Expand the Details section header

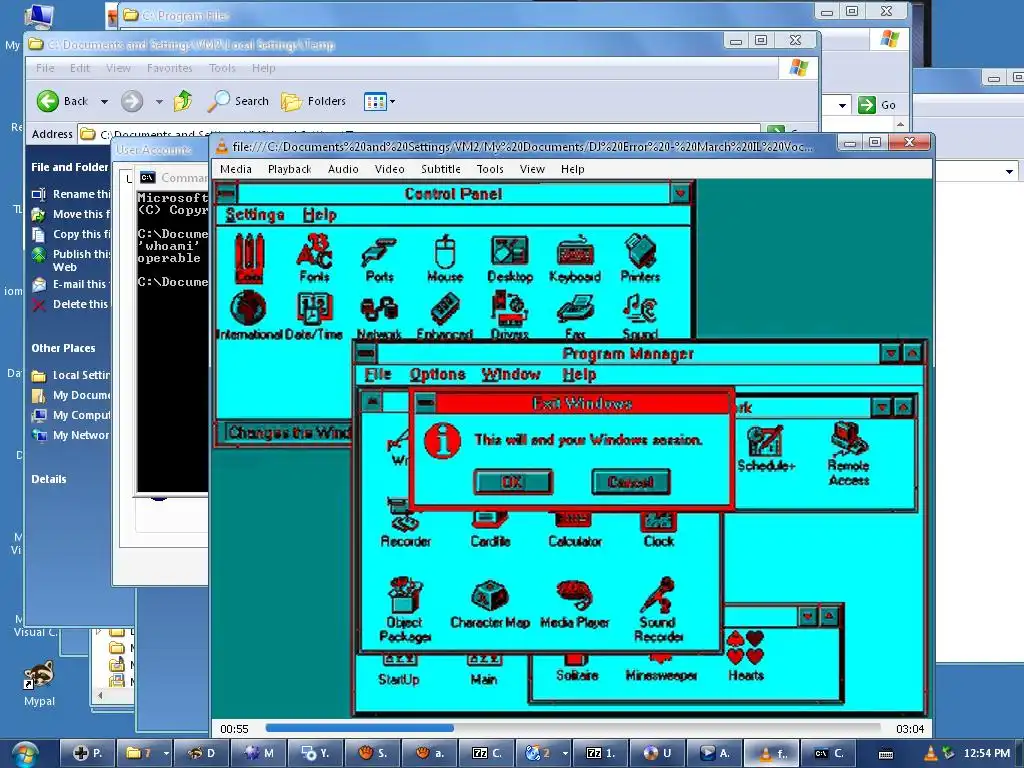[49, 479]
